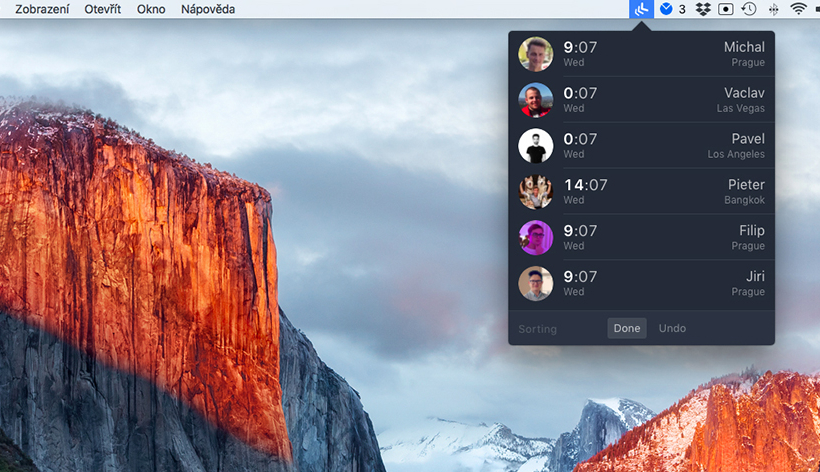820x472 pixels.
Task: Click Pavel's black and white avatar
Action: (x=536, y=146)
